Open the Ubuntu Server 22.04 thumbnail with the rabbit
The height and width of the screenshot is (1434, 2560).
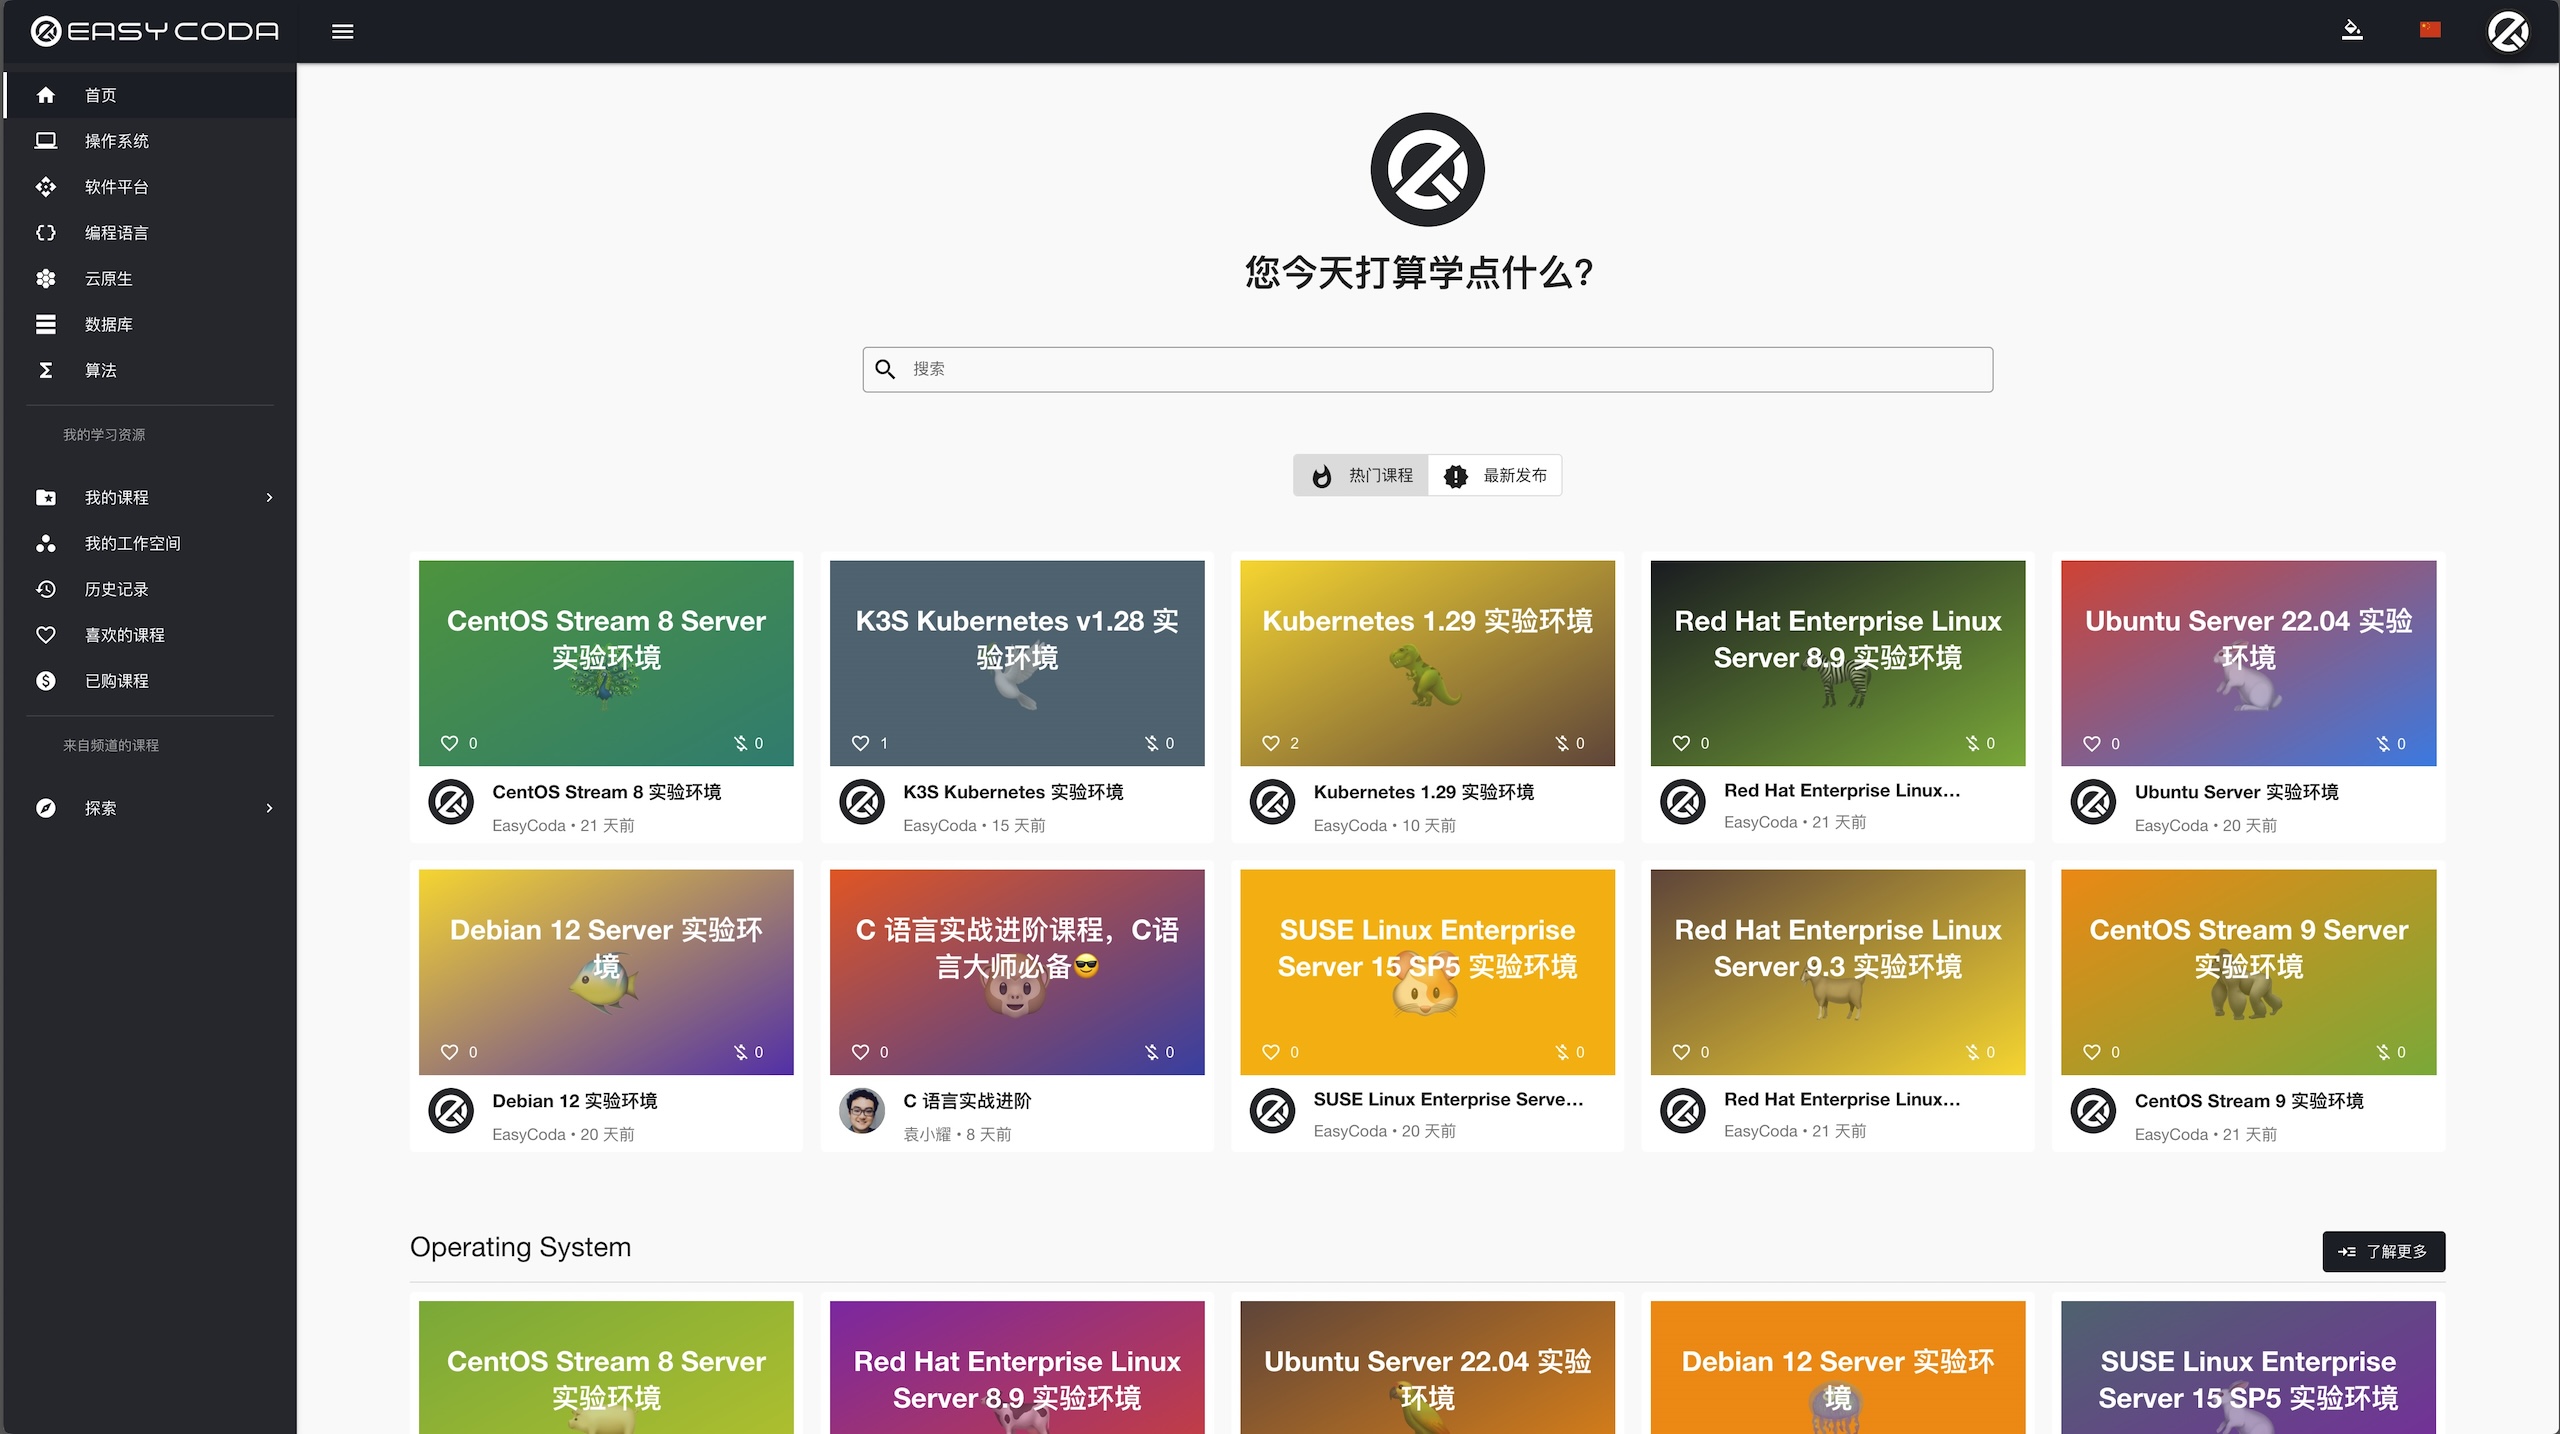(x=2248, y=663)
